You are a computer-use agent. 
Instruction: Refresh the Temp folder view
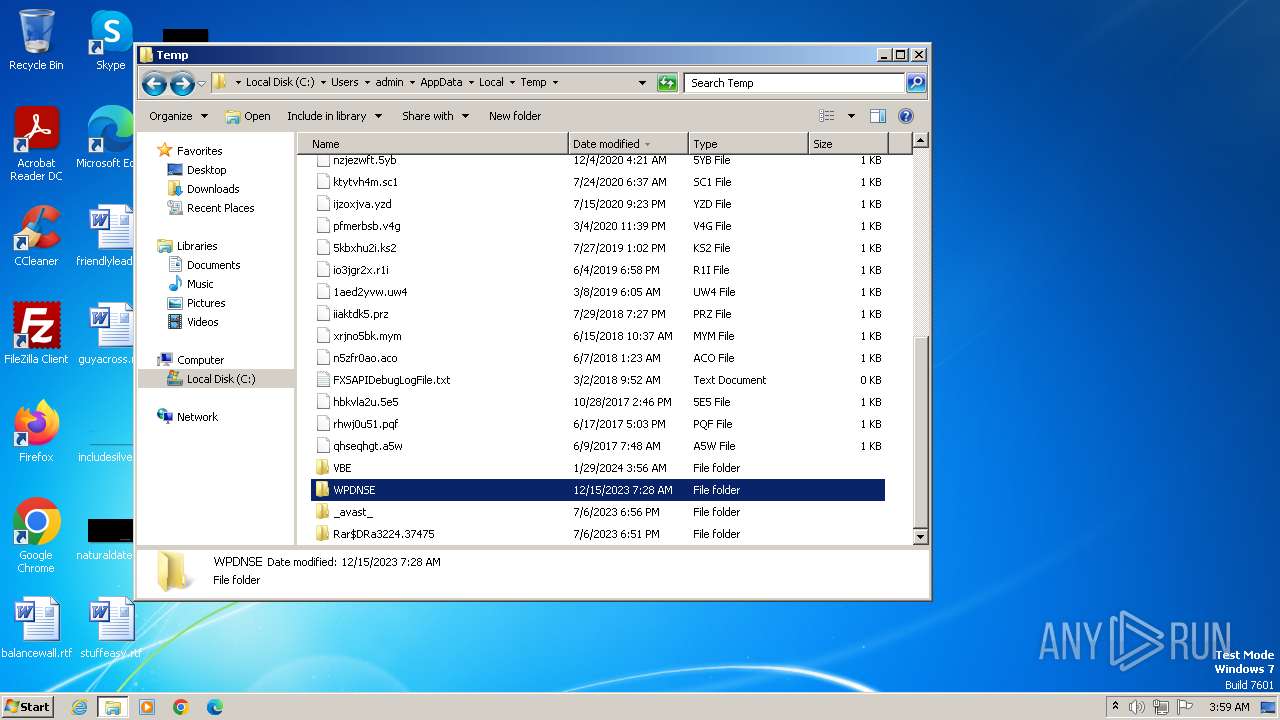(667, 83)
